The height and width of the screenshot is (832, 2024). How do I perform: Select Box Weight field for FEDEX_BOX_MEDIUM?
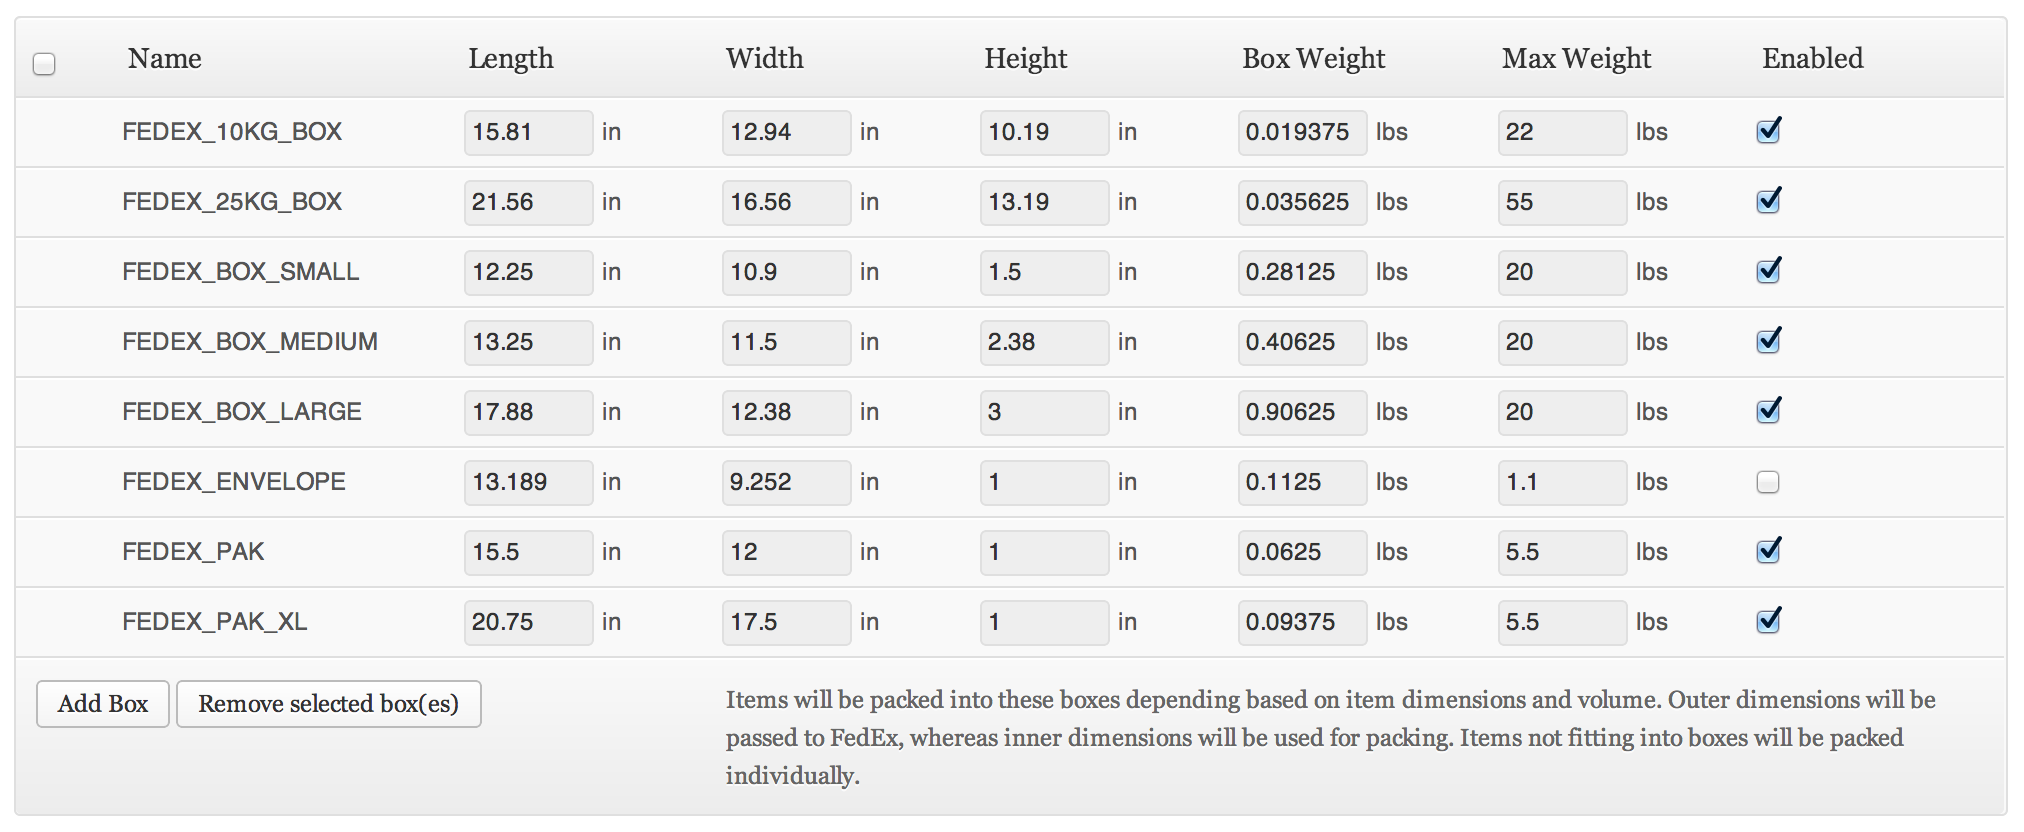pos(1302,342)
